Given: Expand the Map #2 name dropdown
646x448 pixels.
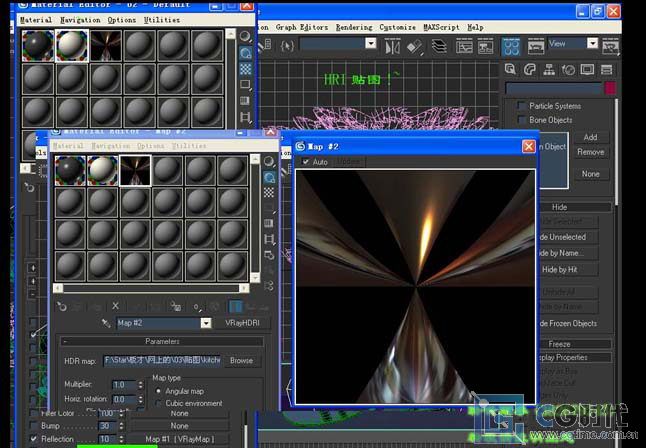Looking at the screenshot, I should [206, 323].
